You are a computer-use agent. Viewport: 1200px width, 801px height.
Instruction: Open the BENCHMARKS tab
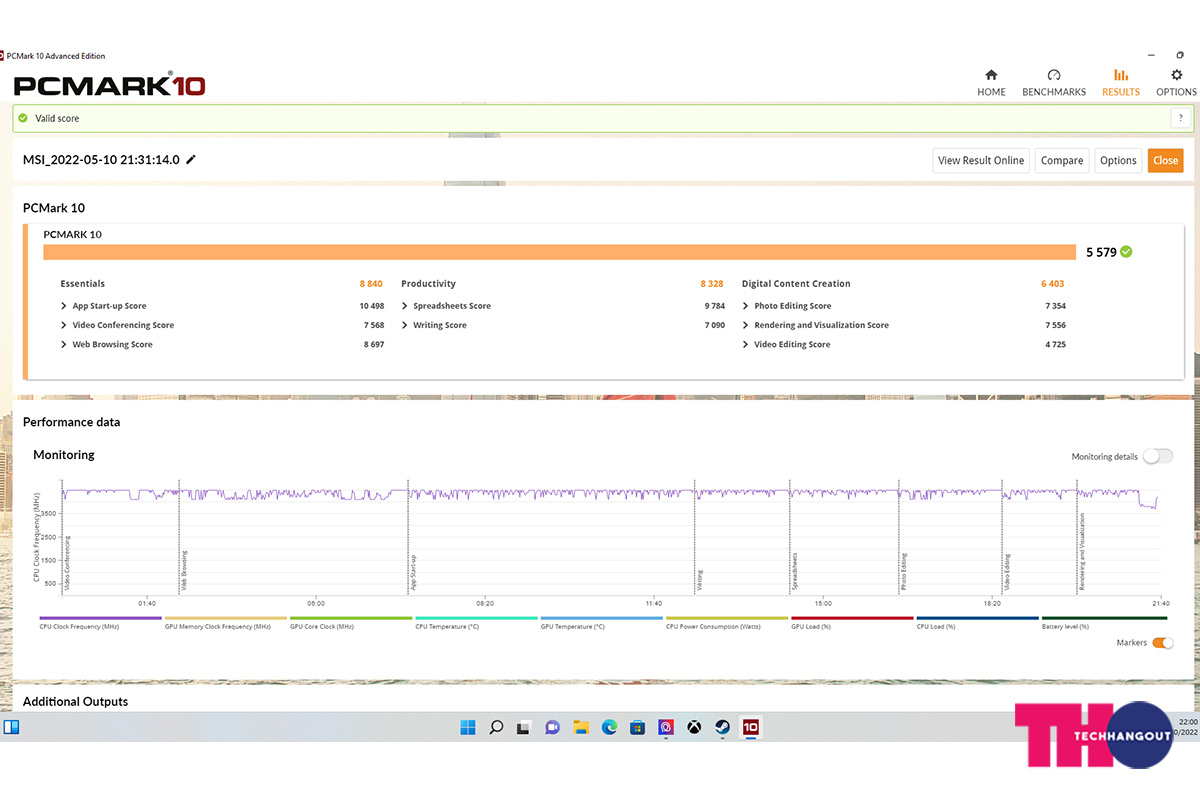pyautogui.click(x=1054, y=83)
